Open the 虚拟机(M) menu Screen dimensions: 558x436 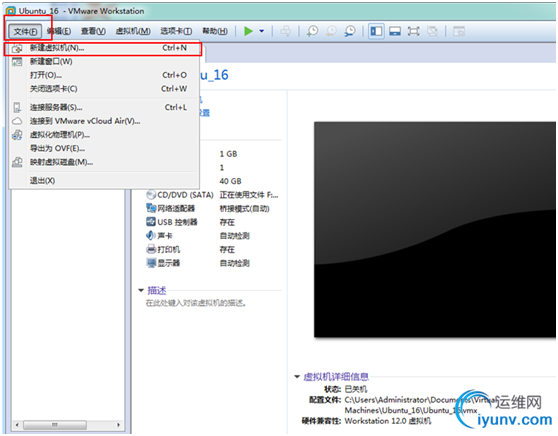tap(133, 32)
